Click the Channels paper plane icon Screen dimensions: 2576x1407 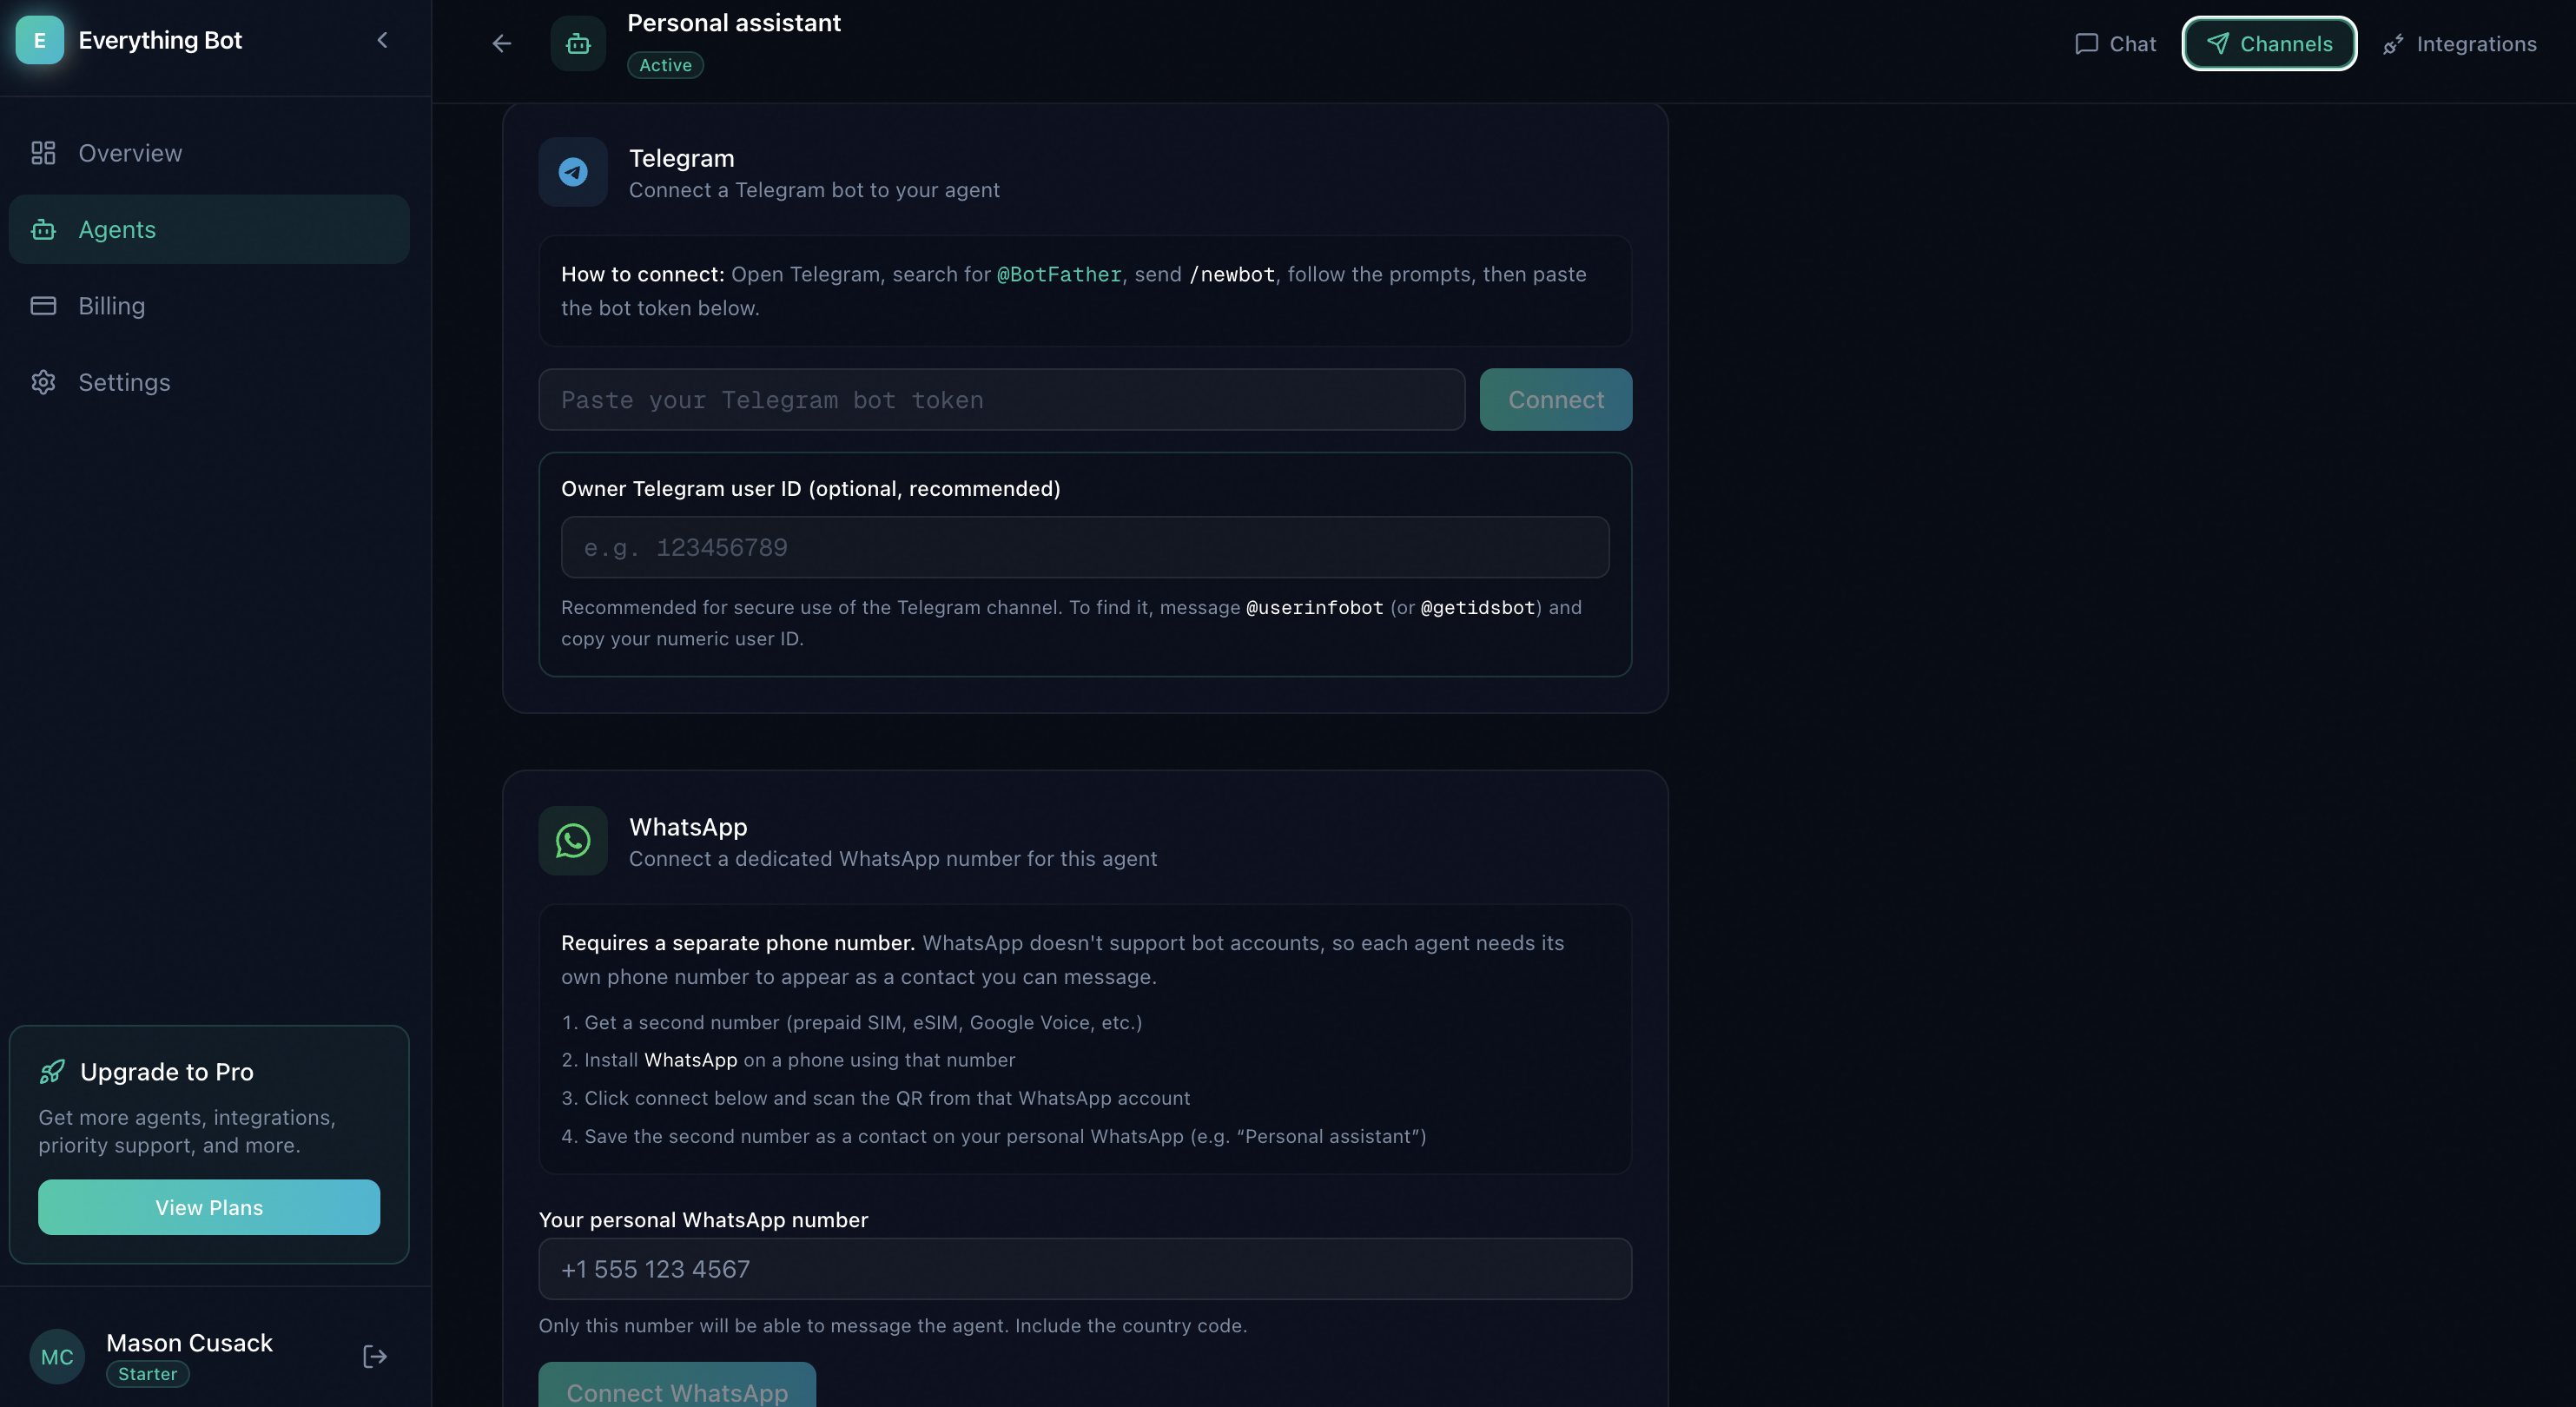pos(2217,44)
